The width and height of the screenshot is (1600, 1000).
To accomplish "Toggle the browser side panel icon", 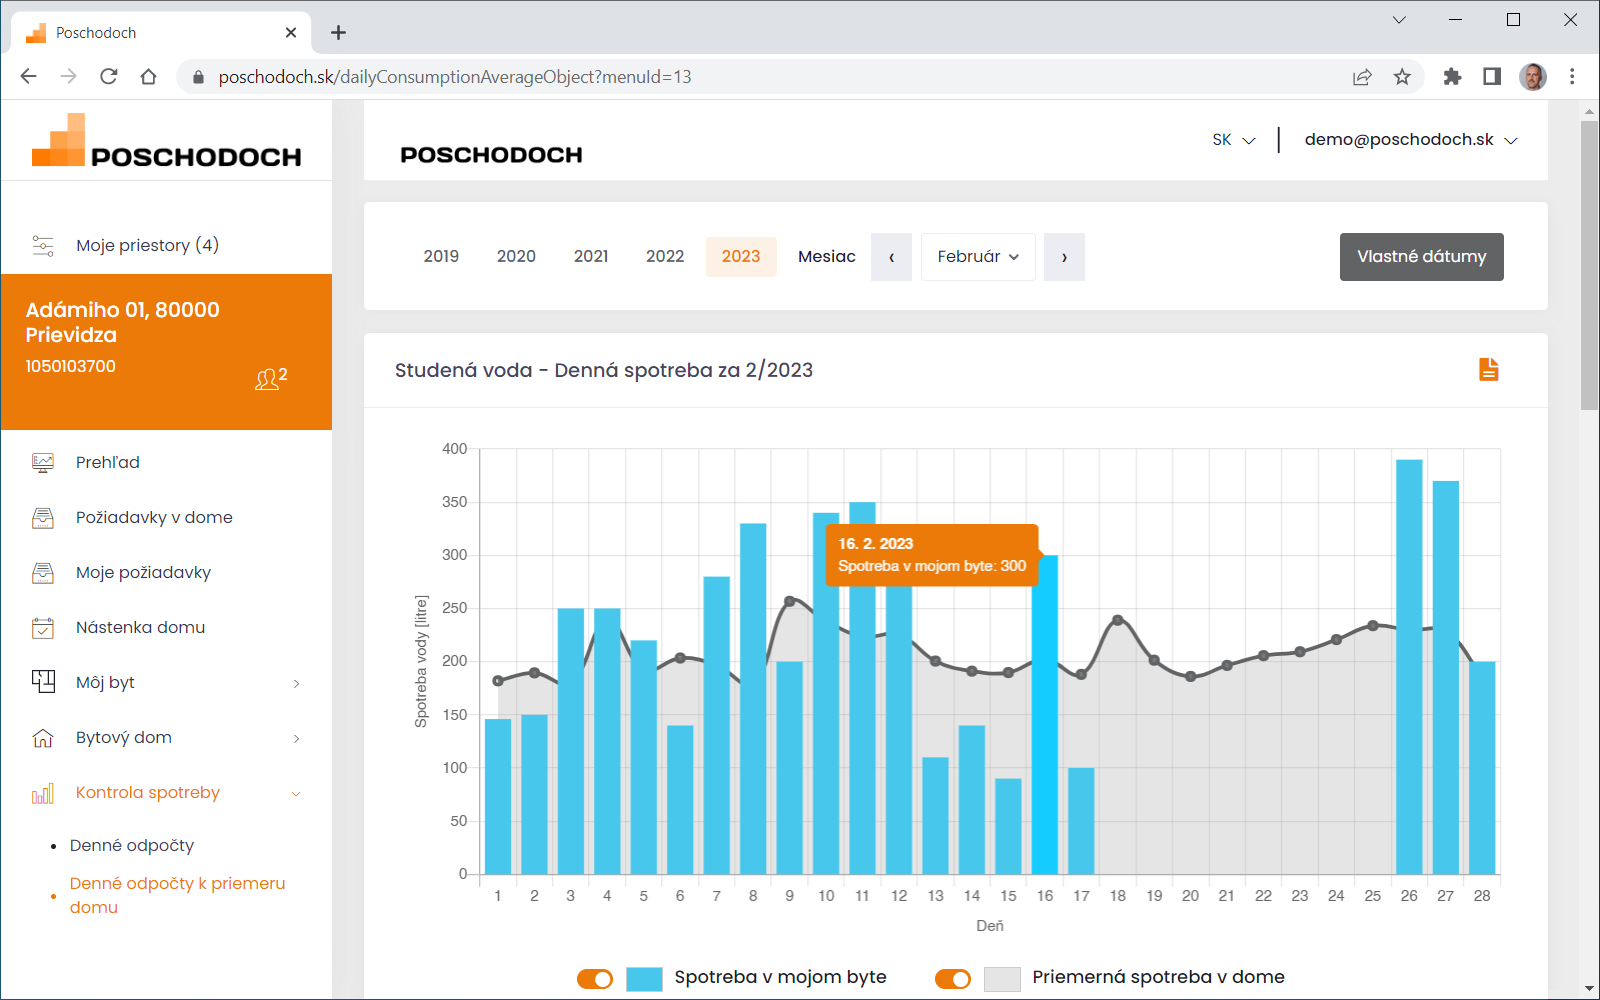I will pyautogui.click(x=1492, y=77).
